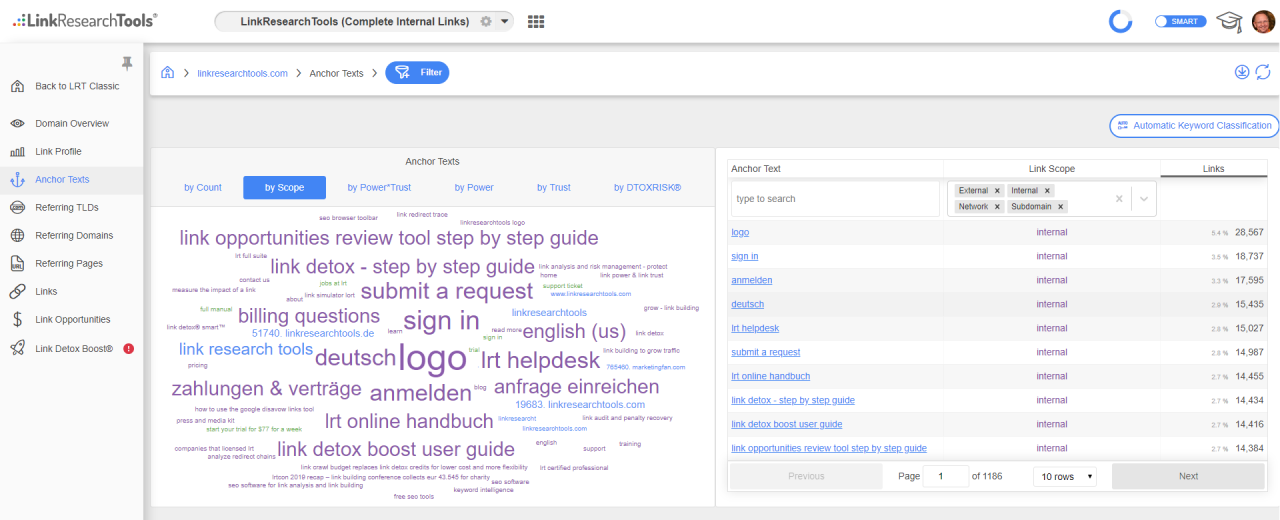Click the Link Detox Boost rocket icon
The image size is (1280, 520).
click(17, 348)
